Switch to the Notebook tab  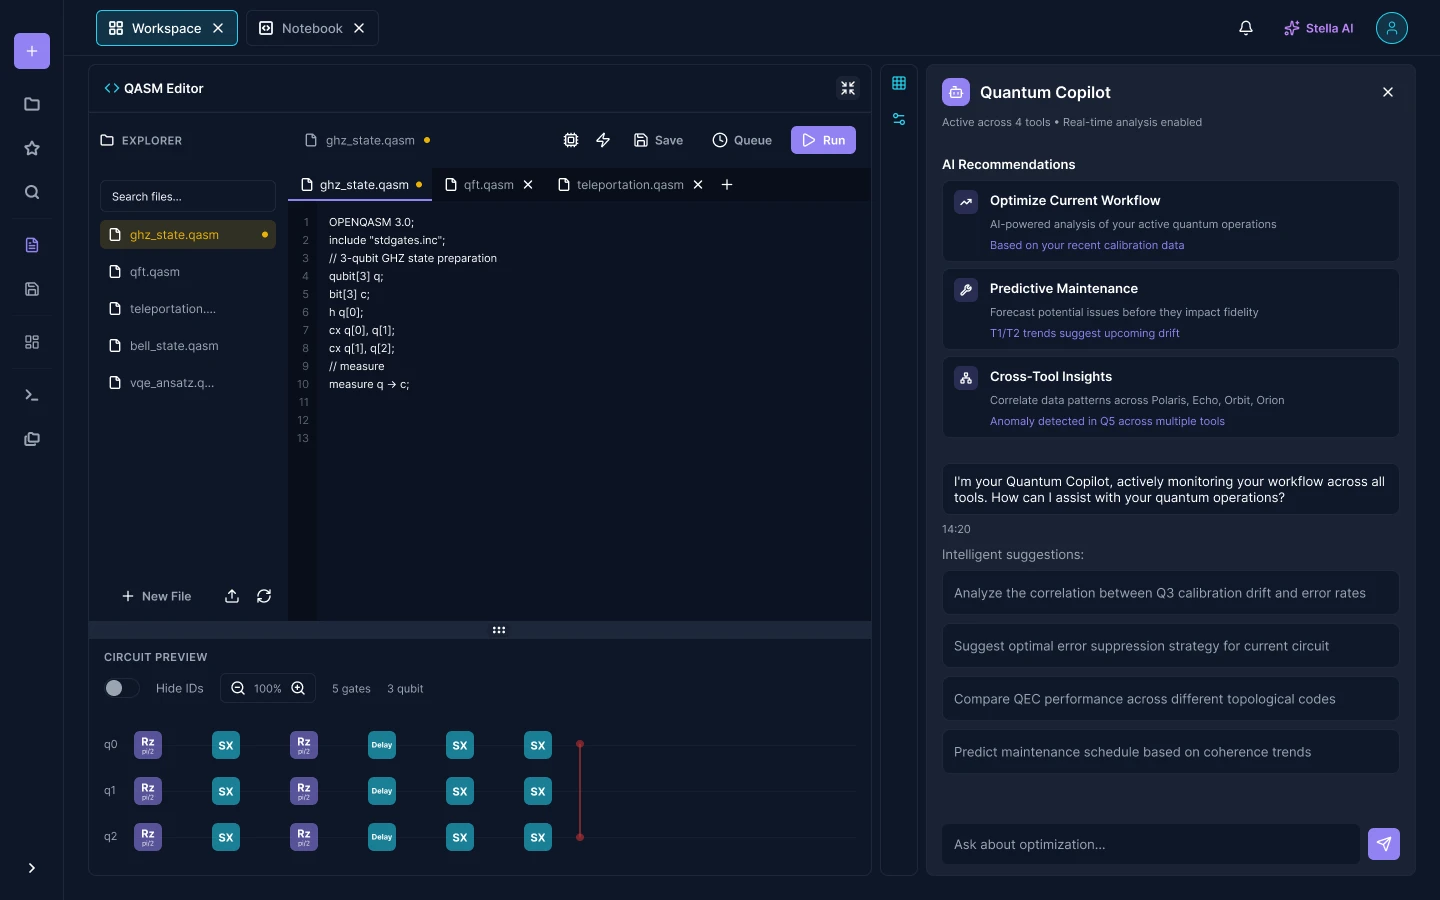pyautogui.click(x=312, y=28)
